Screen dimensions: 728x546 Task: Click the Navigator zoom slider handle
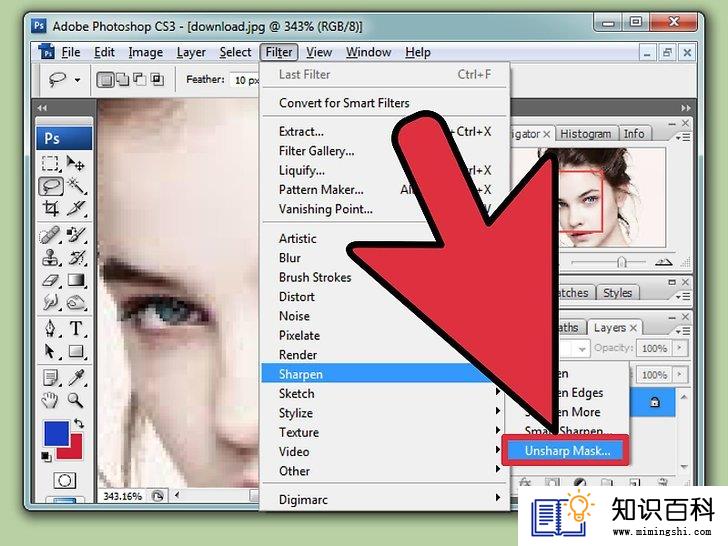tap(622, 262)
